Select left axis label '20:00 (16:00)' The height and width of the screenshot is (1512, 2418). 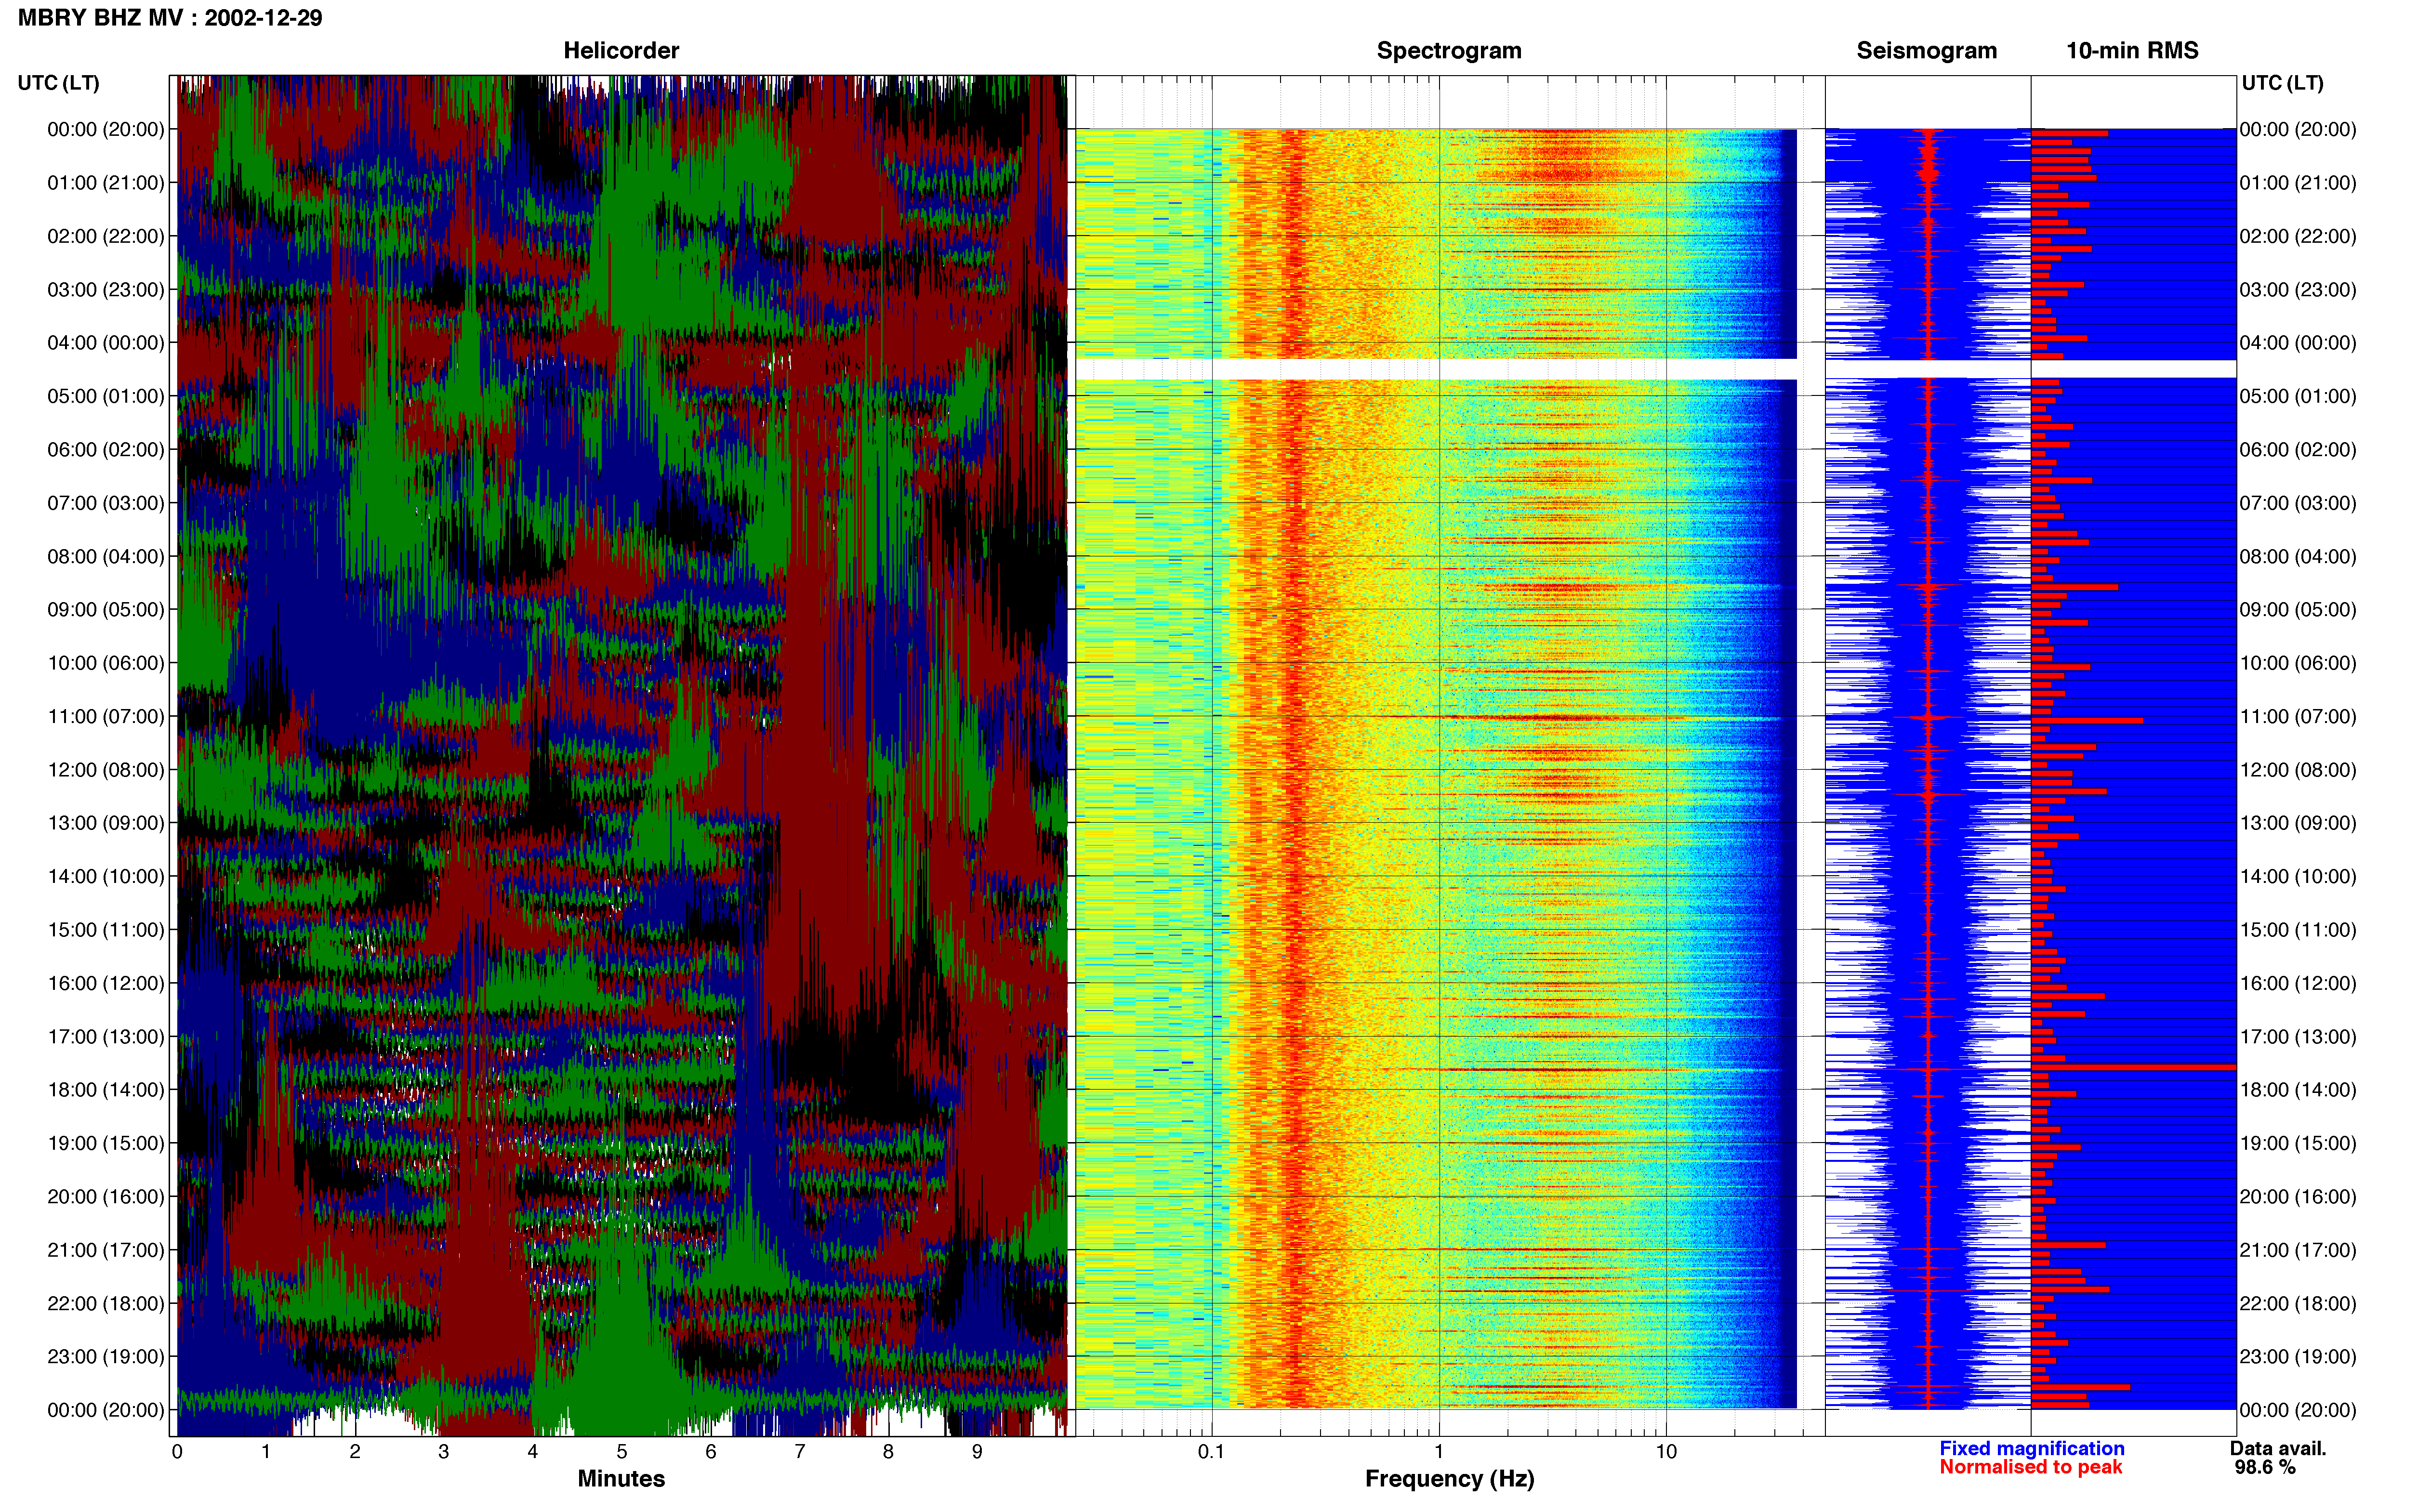106,1197
